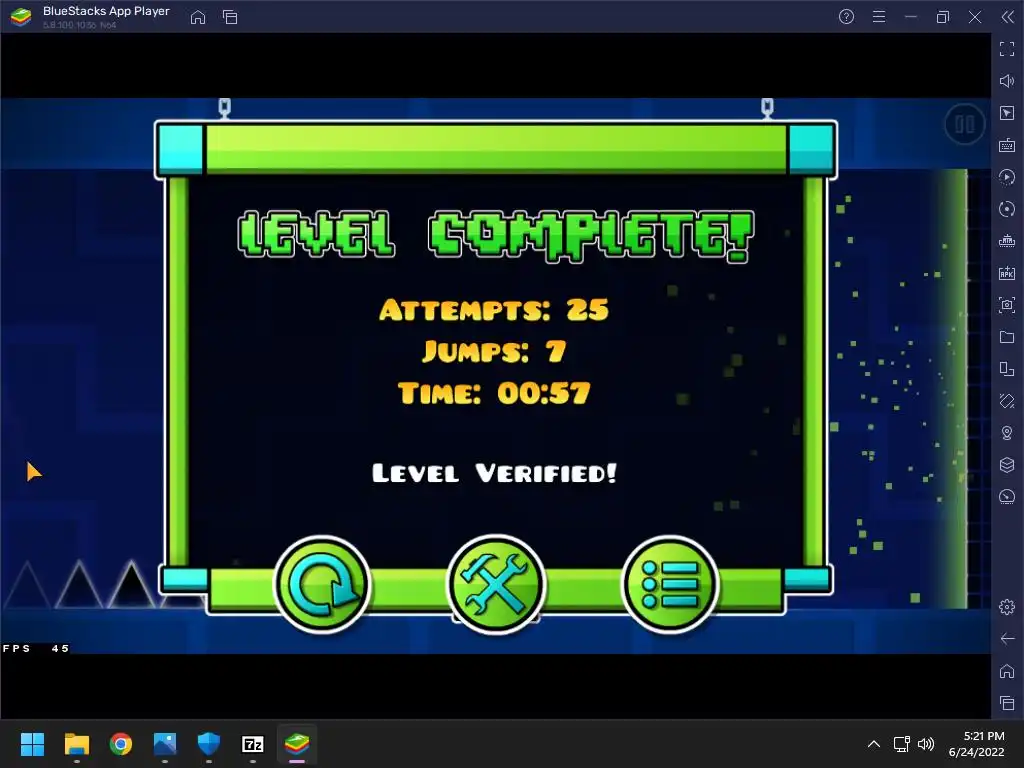This screenshot has height=768, width=1024.
Task: Click the sync operations circular icon
Action: click(x=1007, y=209)
